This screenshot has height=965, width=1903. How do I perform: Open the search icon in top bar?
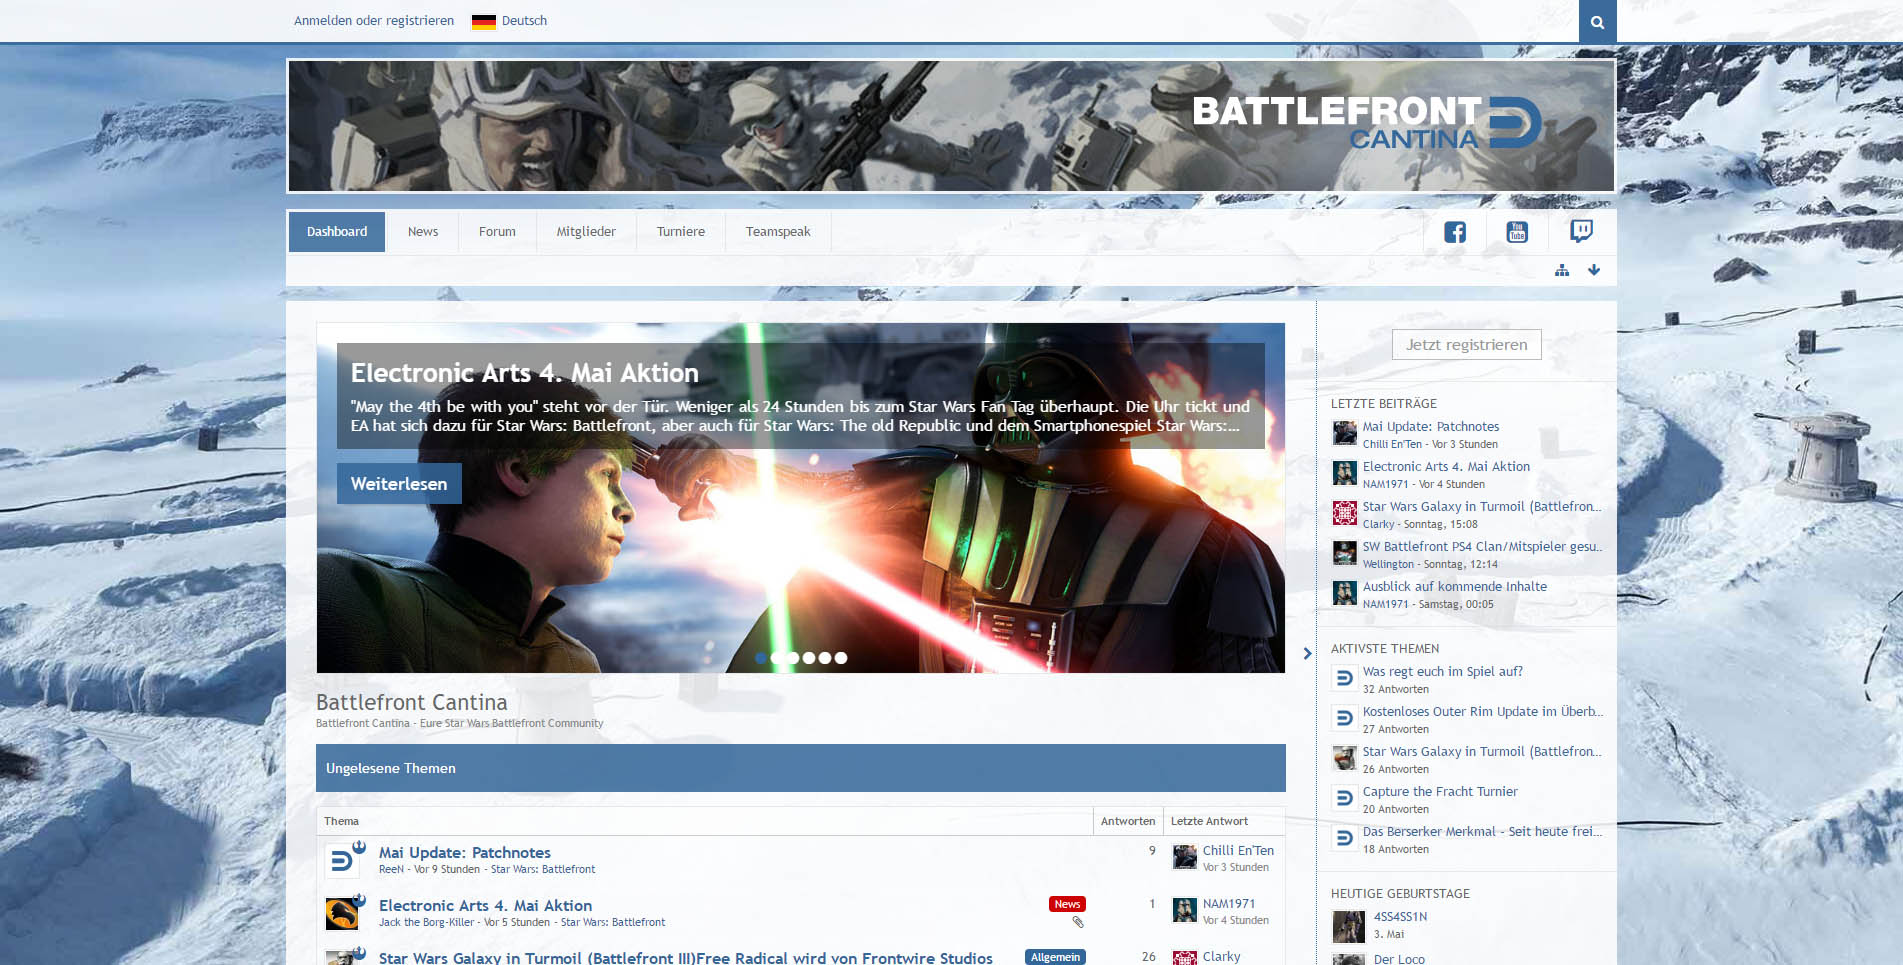(1597, 22)
